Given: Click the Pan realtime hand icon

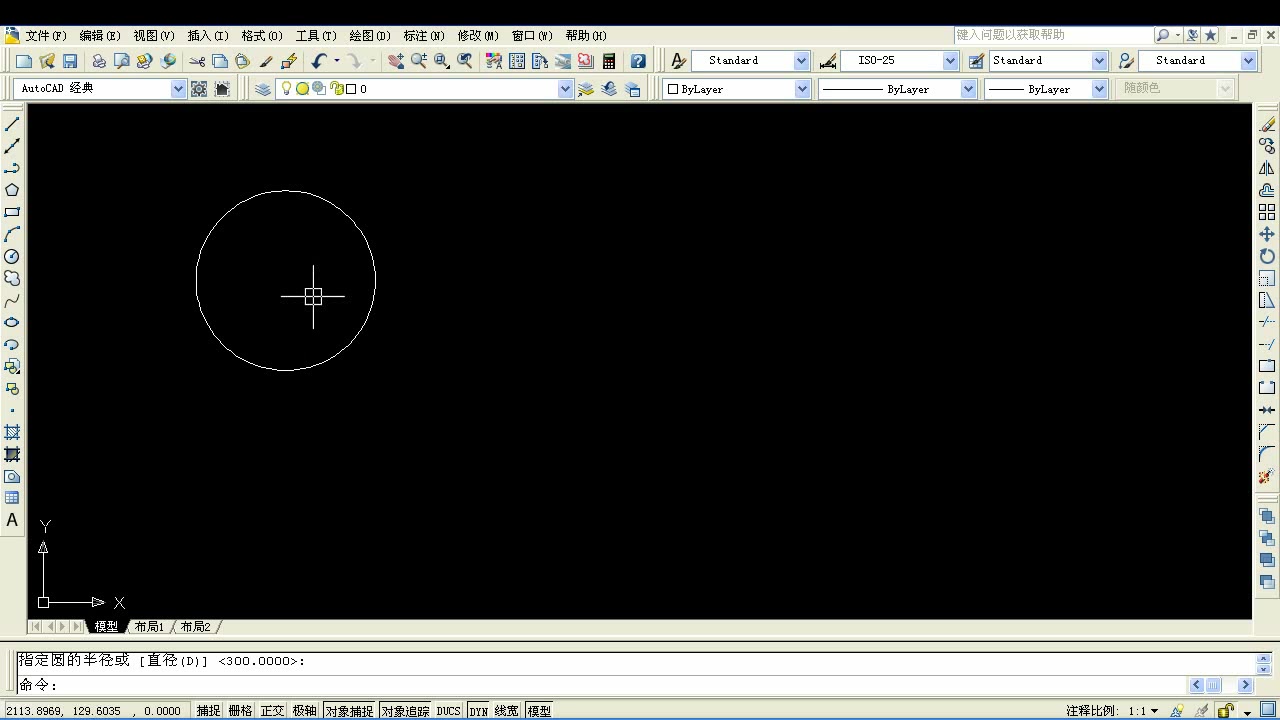Looking at the screenshot, I should [x=396, y=61].
